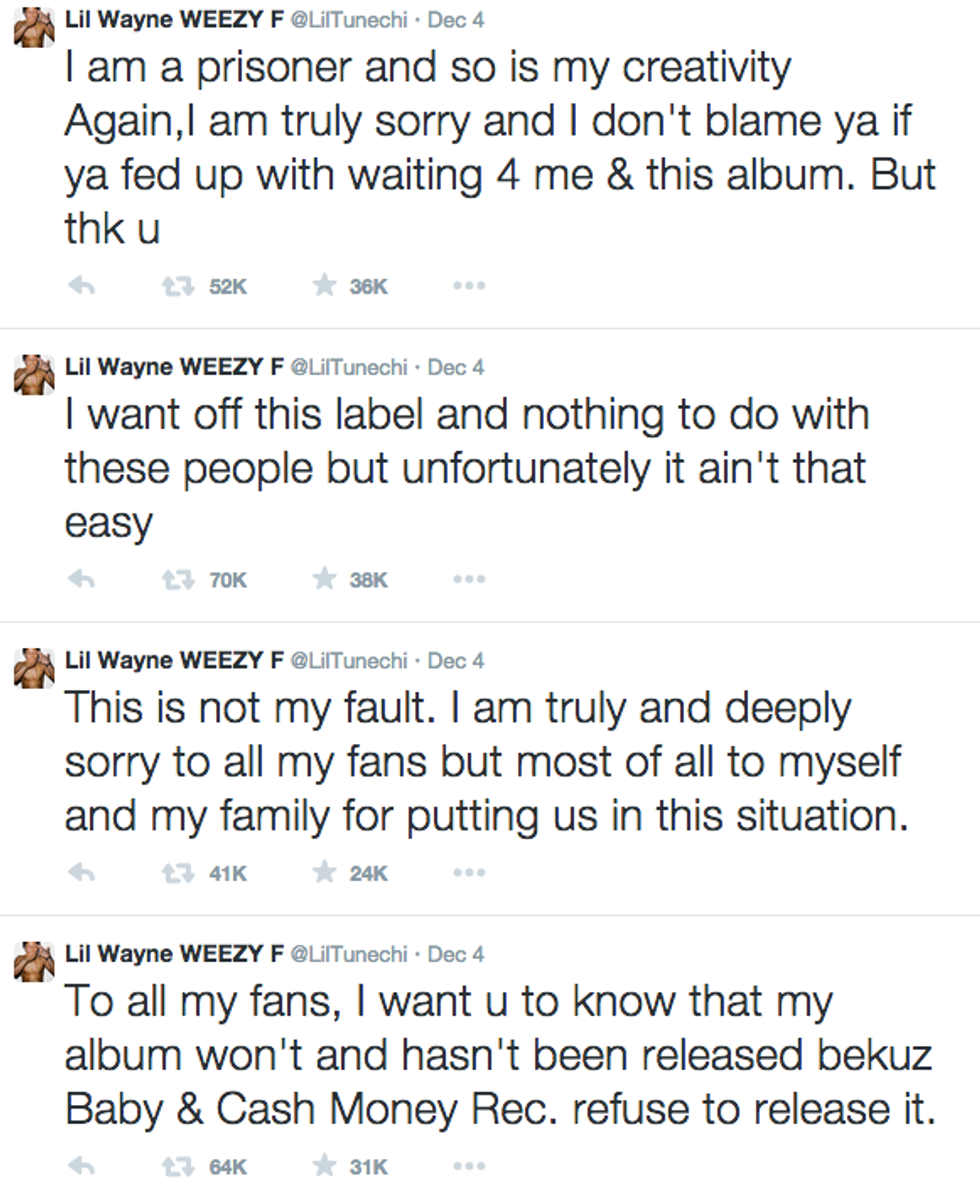The image size is (980, 1203).
Task: Open more options on 'prisoner' tweet
Action: pyautogui.click(x=468, y=286)
